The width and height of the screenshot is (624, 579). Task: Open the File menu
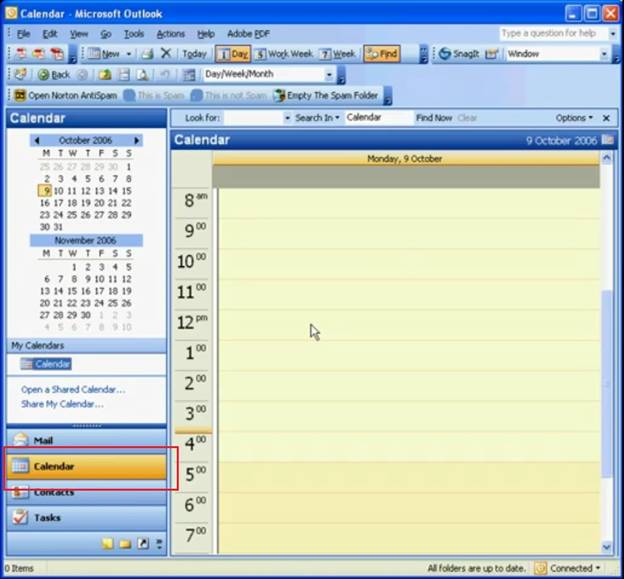pos(23,34)
